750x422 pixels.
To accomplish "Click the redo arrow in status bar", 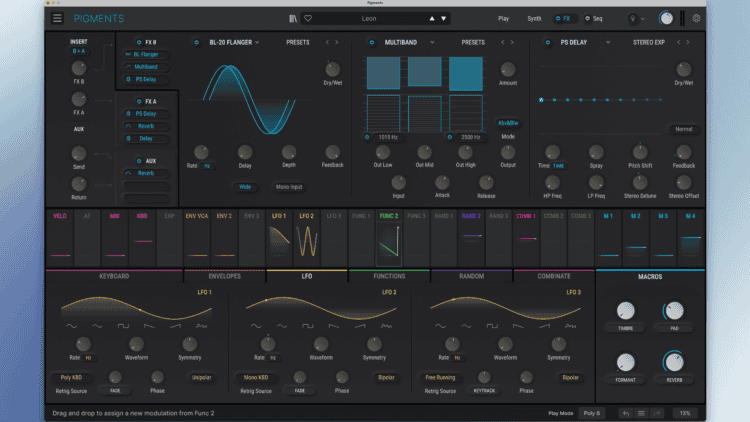I will (x=657, y=413).
